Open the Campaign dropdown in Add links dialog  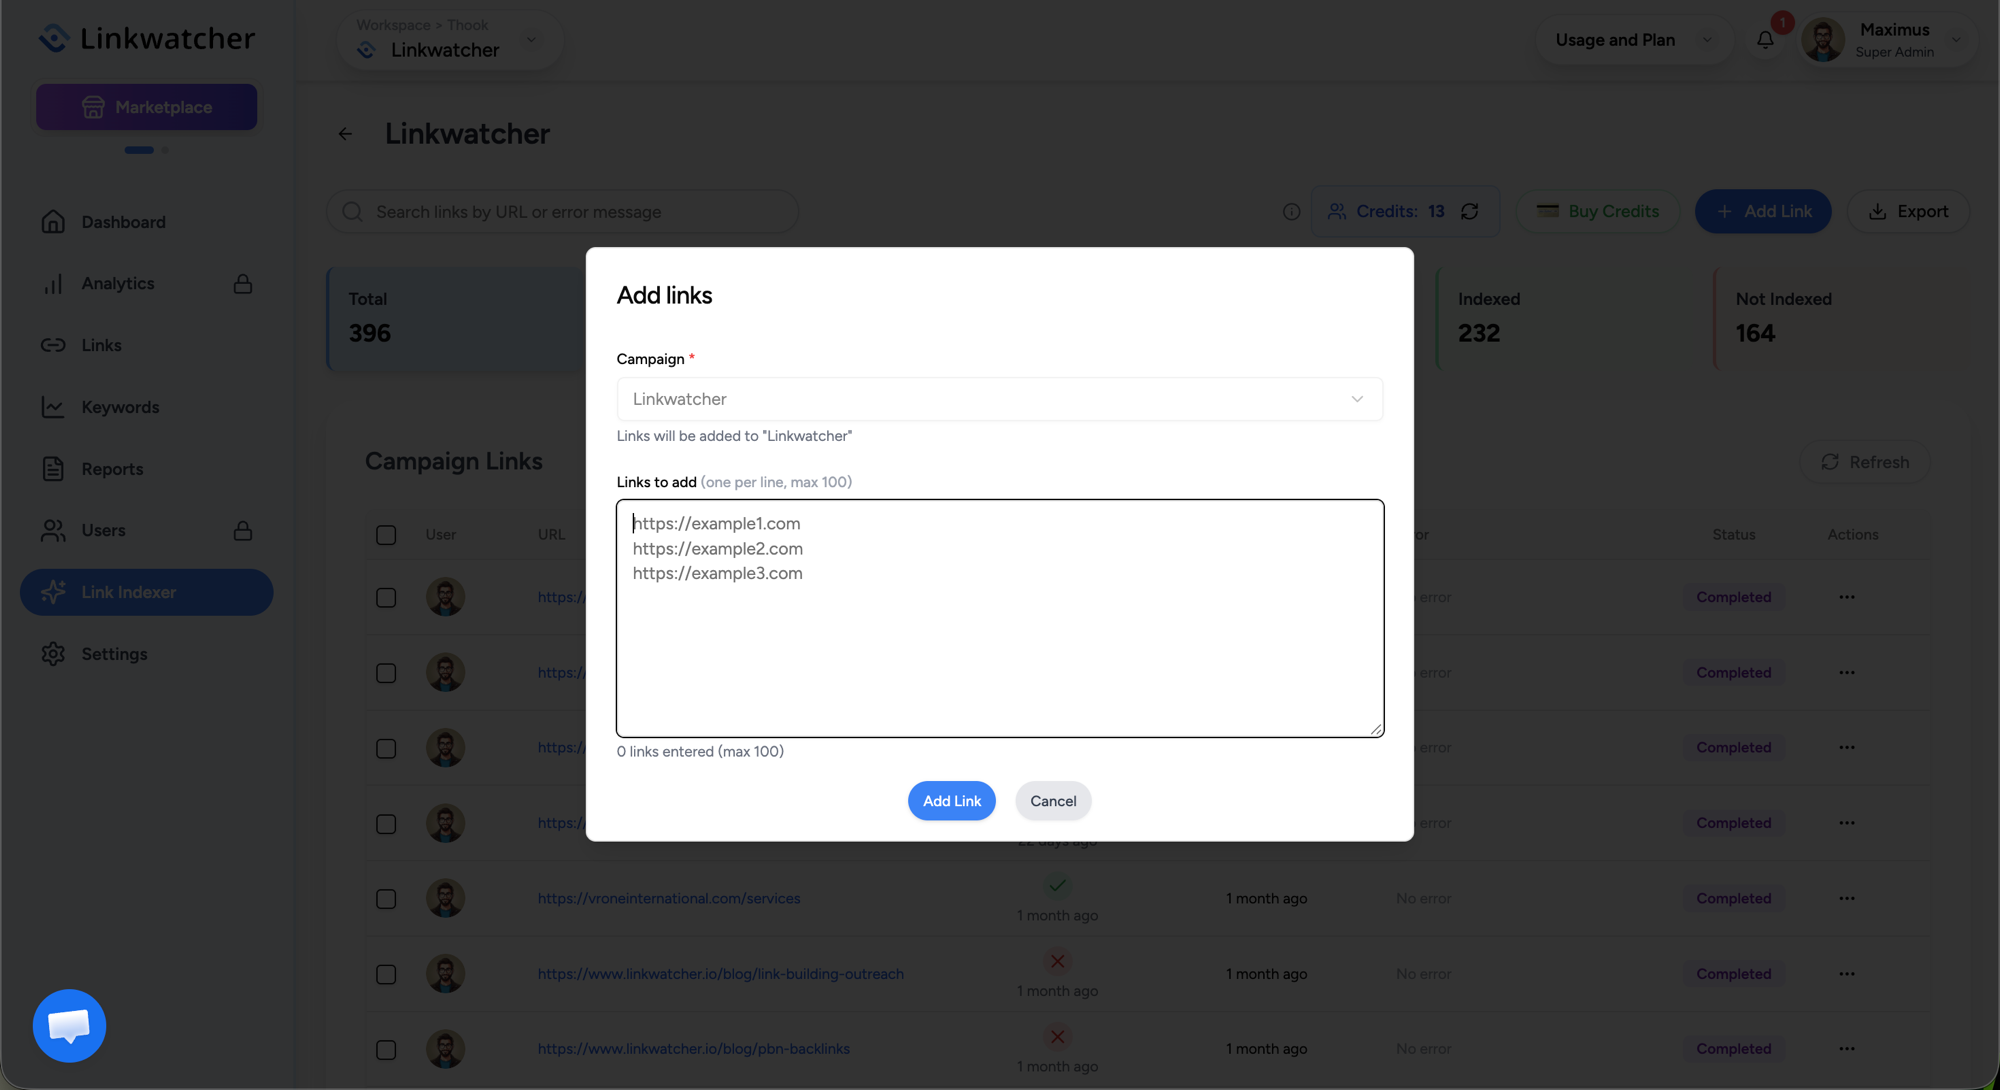click(x=999, y=399)
